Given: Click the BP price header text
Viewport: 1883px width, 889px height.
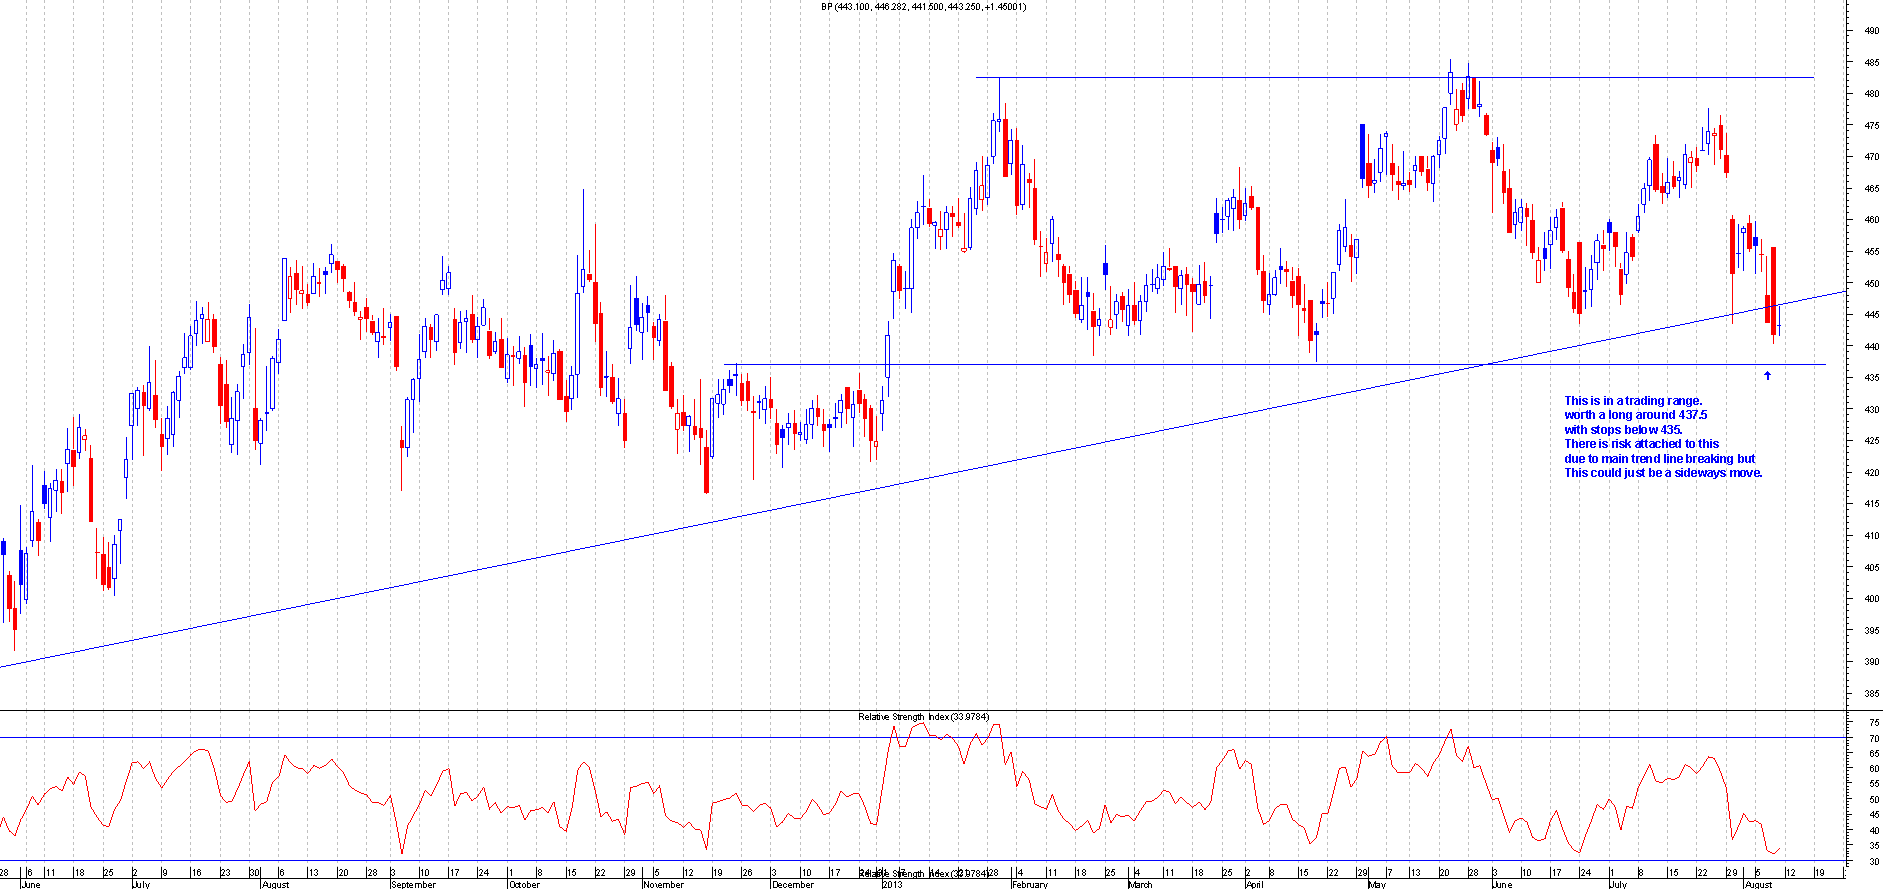Looking at the screenshot, I should 923,7.
